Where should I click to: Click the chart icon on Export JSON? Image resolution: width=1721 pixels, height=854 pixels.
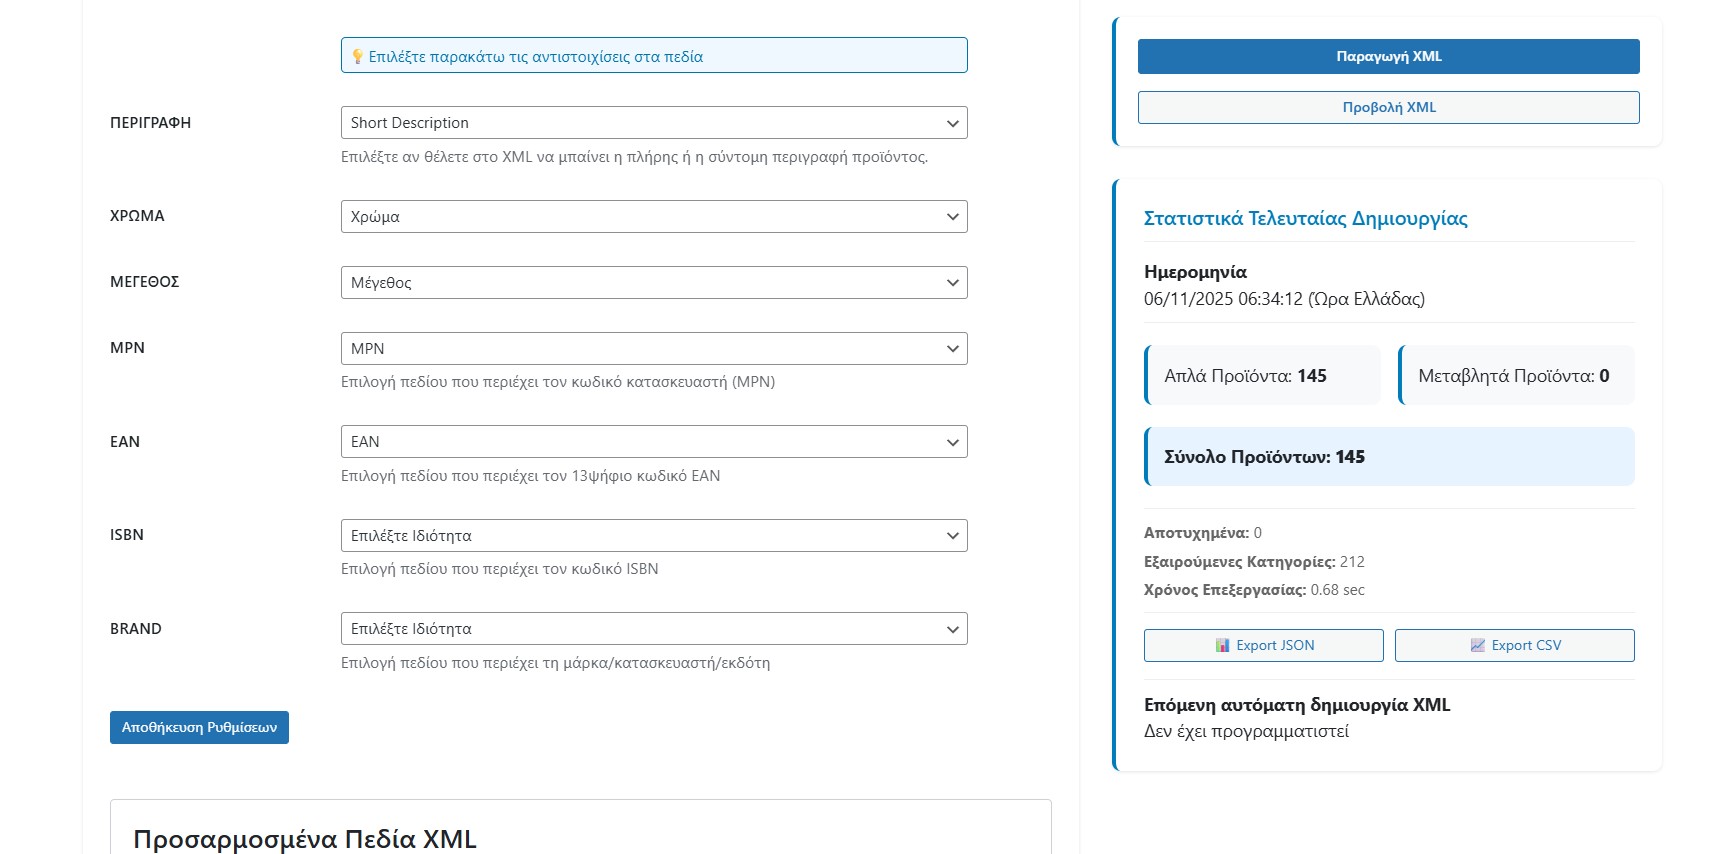pos(1222,646)
